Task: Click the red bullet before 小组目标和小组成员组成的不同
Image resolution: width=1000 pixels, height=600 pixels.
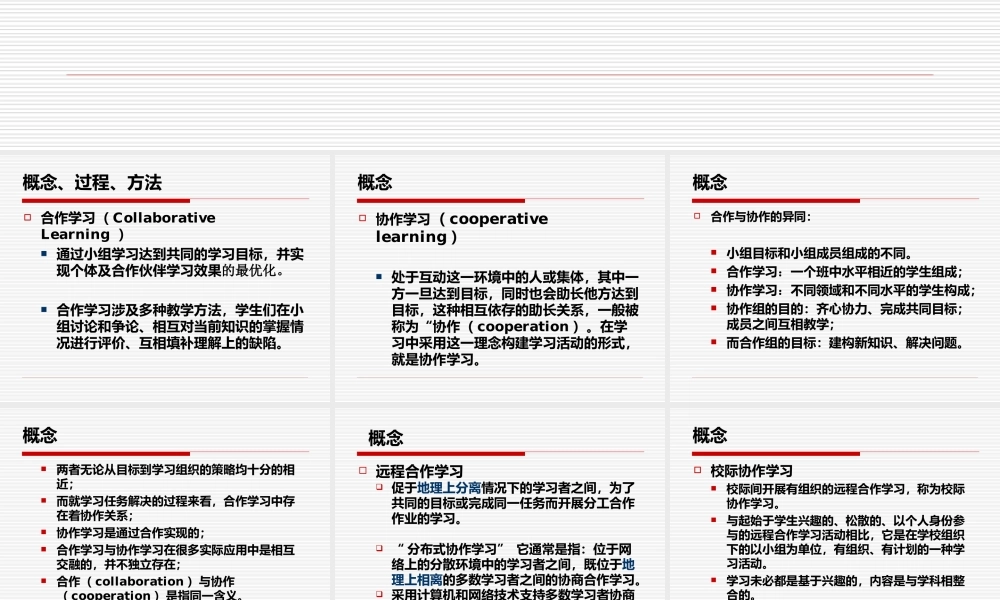Action: coord(714,253)
